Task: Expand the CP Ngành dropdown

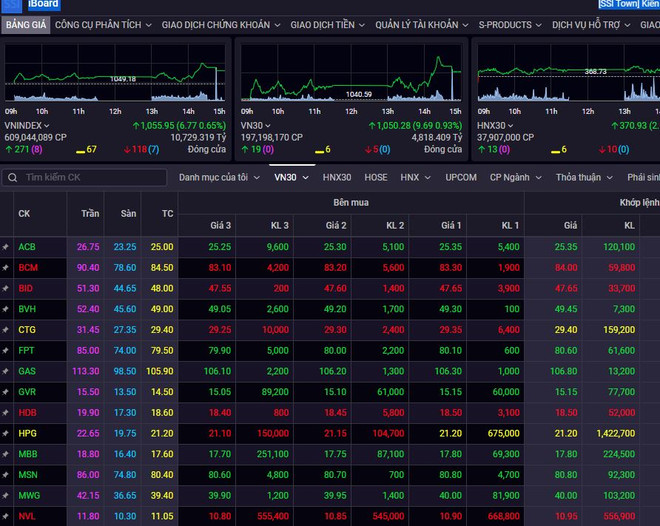Action: click(513, 177)
